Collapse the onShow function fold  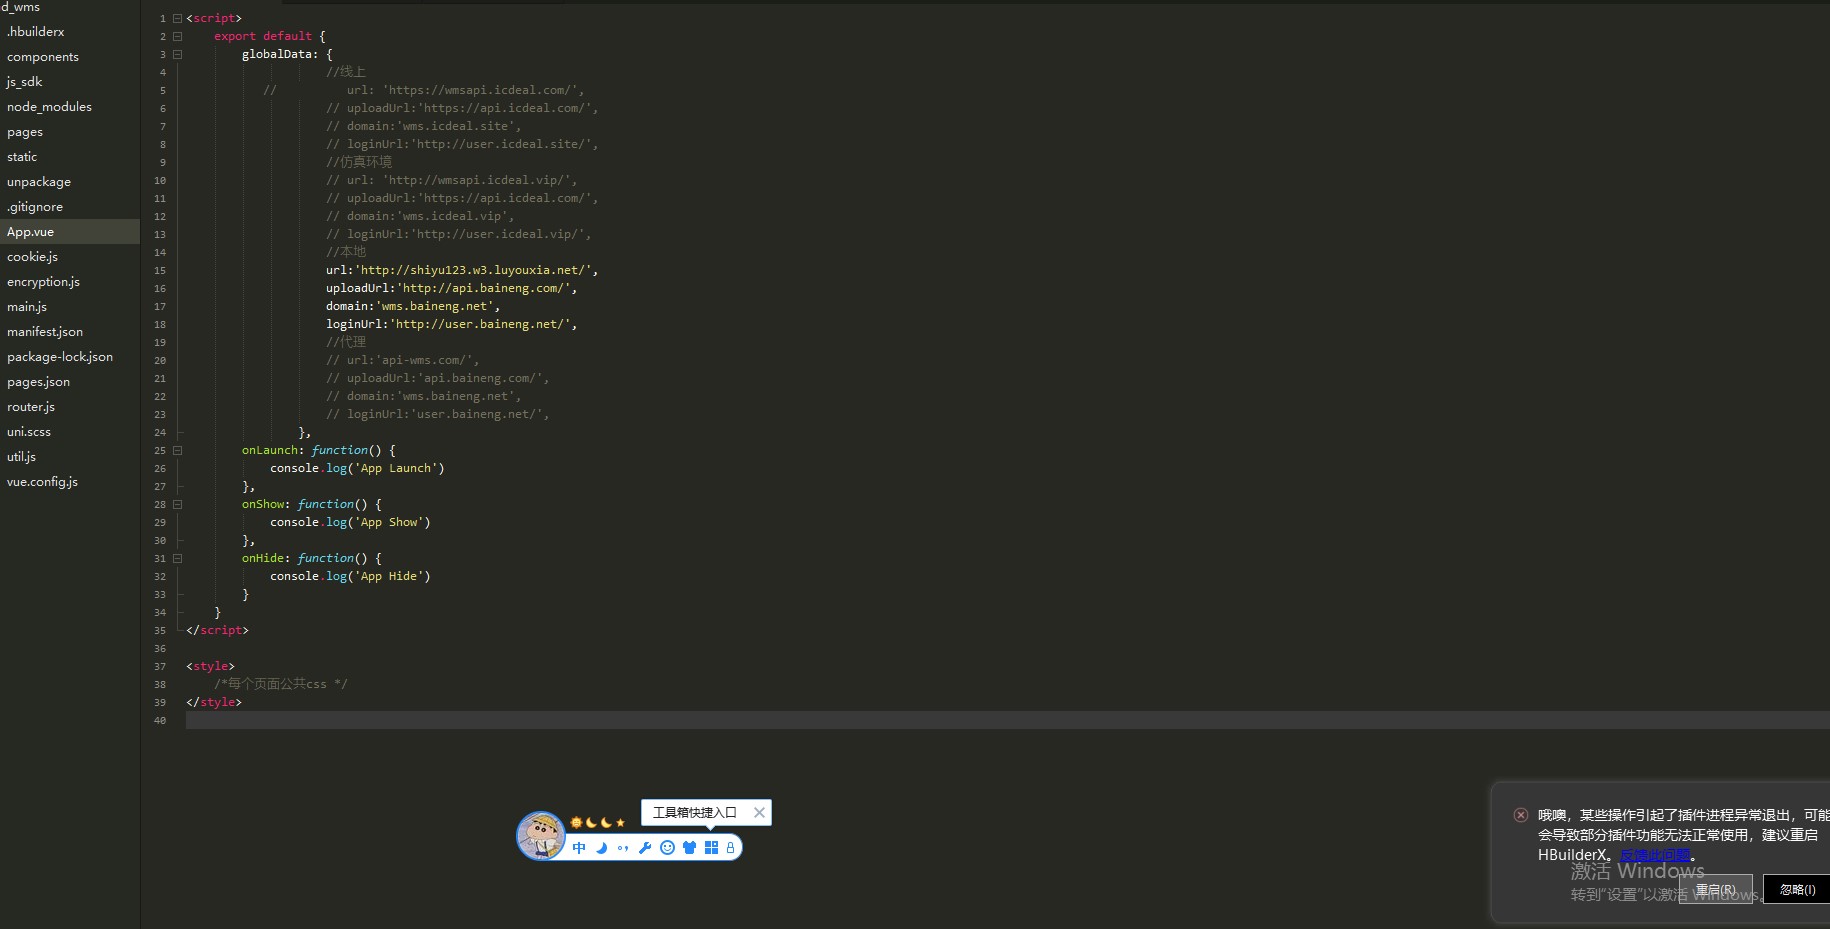[177, 504]
